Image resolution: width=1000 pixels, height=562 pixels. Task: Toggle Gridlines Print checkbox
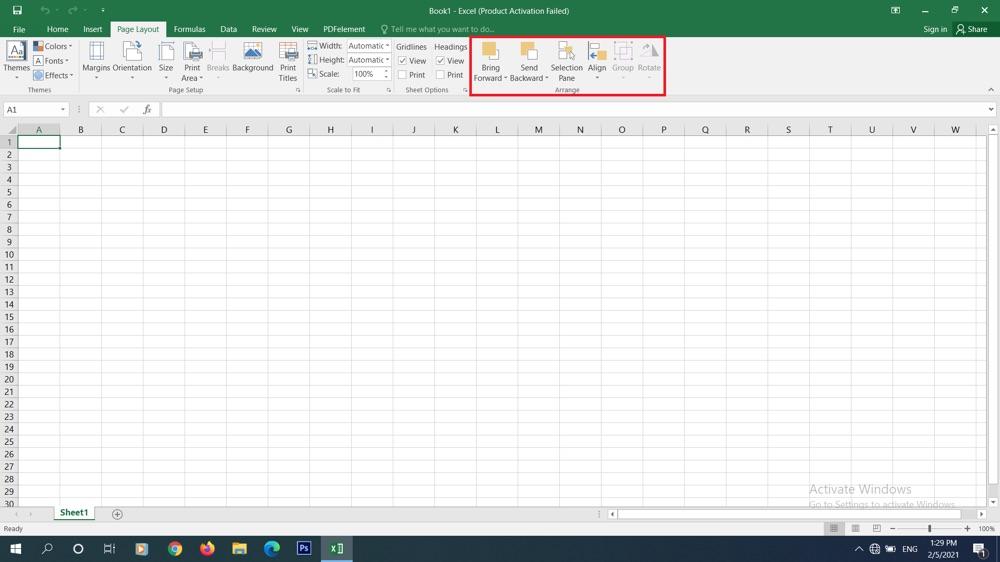pos(402,75)
